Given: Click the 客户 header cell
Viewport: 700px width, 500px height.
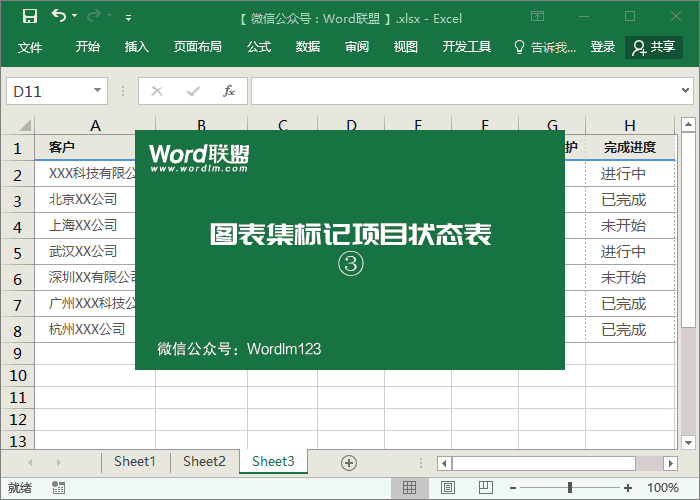Looking at the screenshot, I should [85, 147].
